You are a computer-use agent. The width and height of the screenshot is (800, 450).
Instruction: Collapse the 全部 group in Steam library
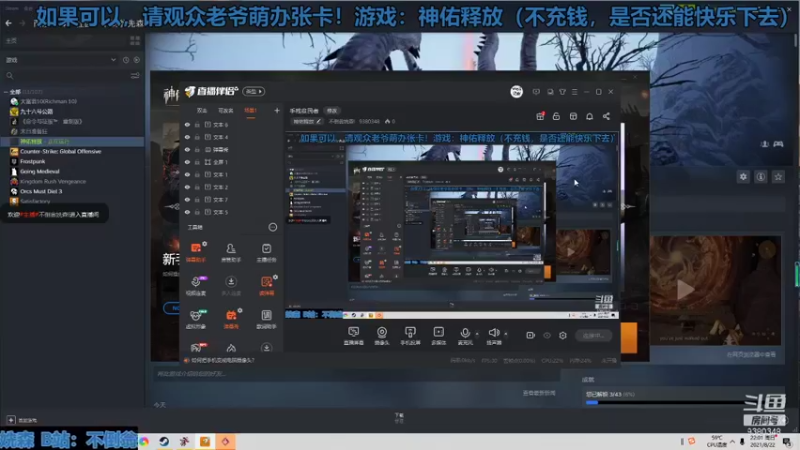tap(6, 92)
